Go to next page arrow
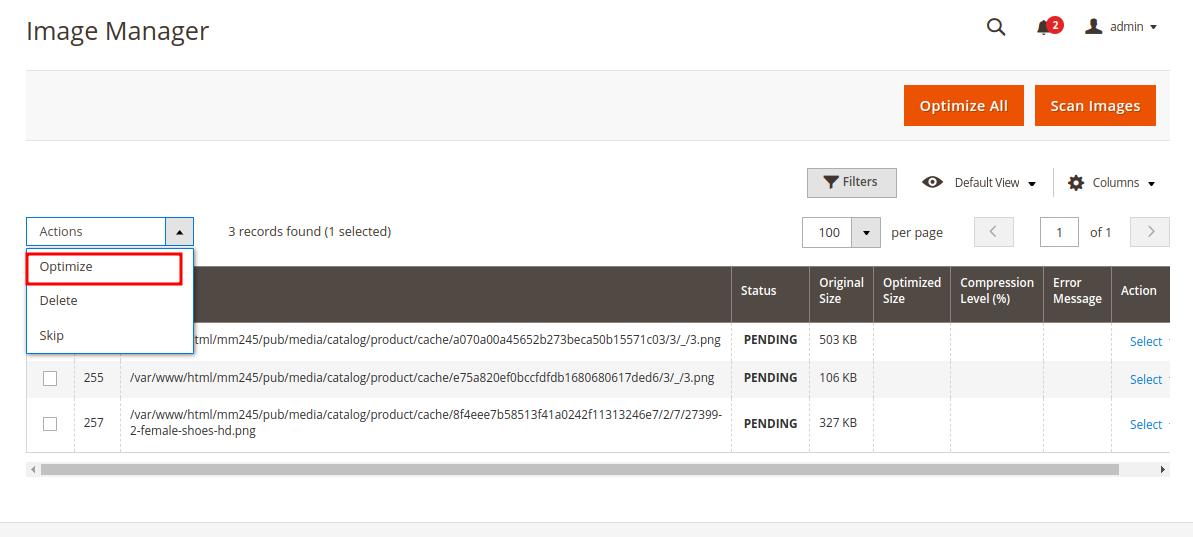 coord(1150,232)
